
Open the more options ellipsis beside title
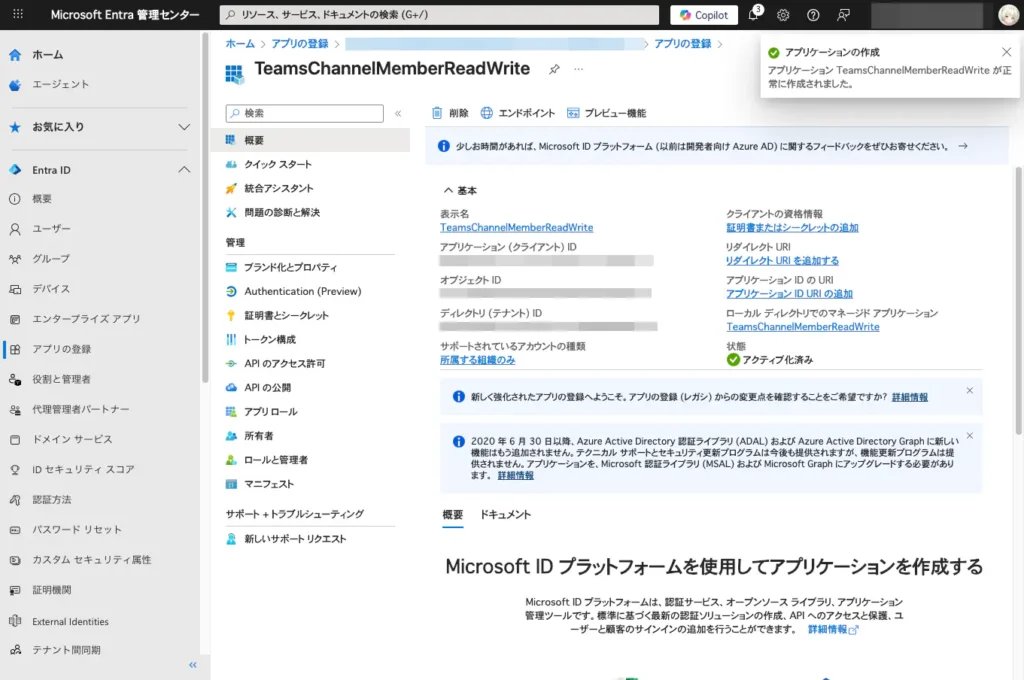[579, 69]
